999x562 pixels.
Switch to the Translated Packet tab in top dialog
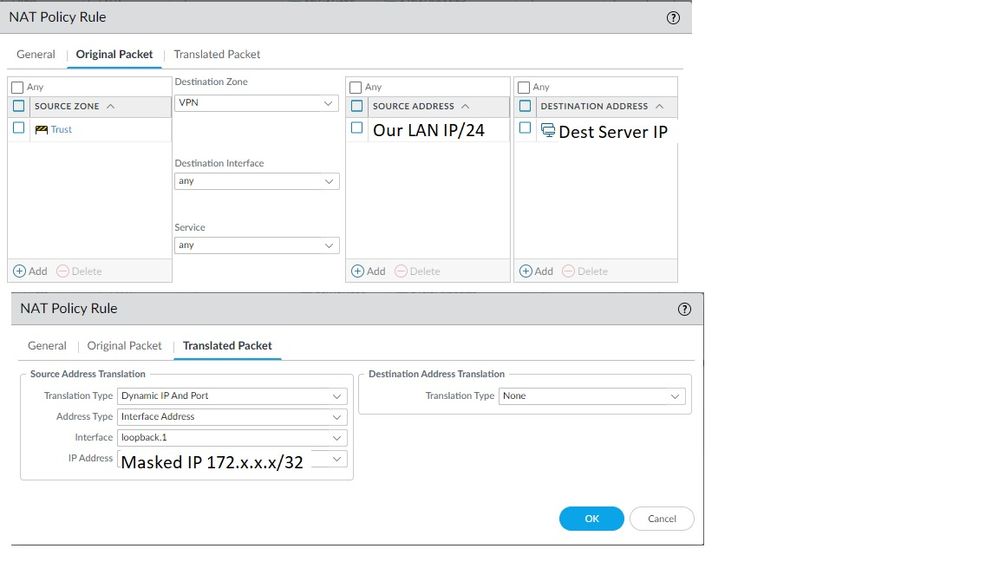(217, 54)
